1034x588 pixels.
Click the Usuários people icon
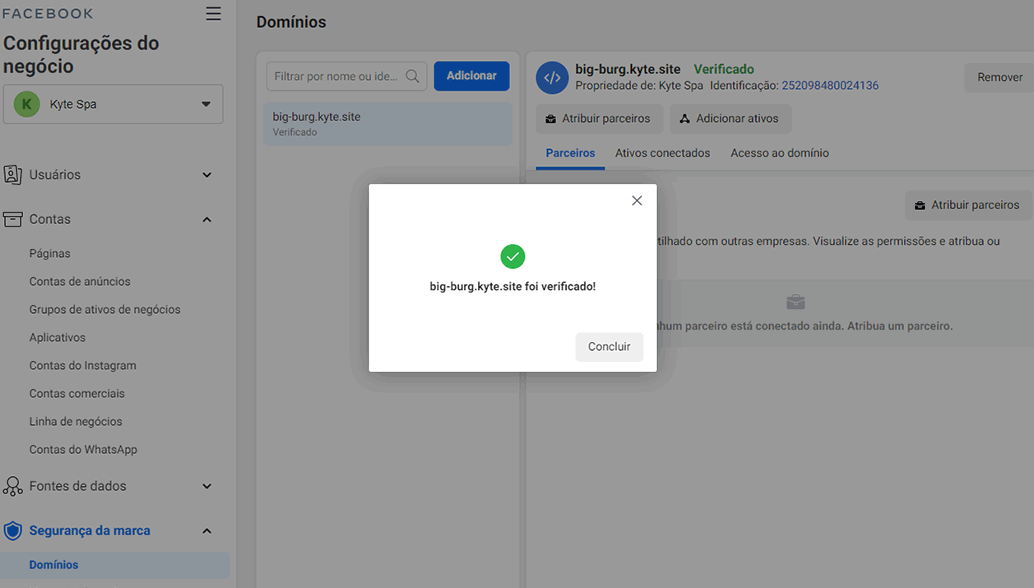tap(13, 175)
